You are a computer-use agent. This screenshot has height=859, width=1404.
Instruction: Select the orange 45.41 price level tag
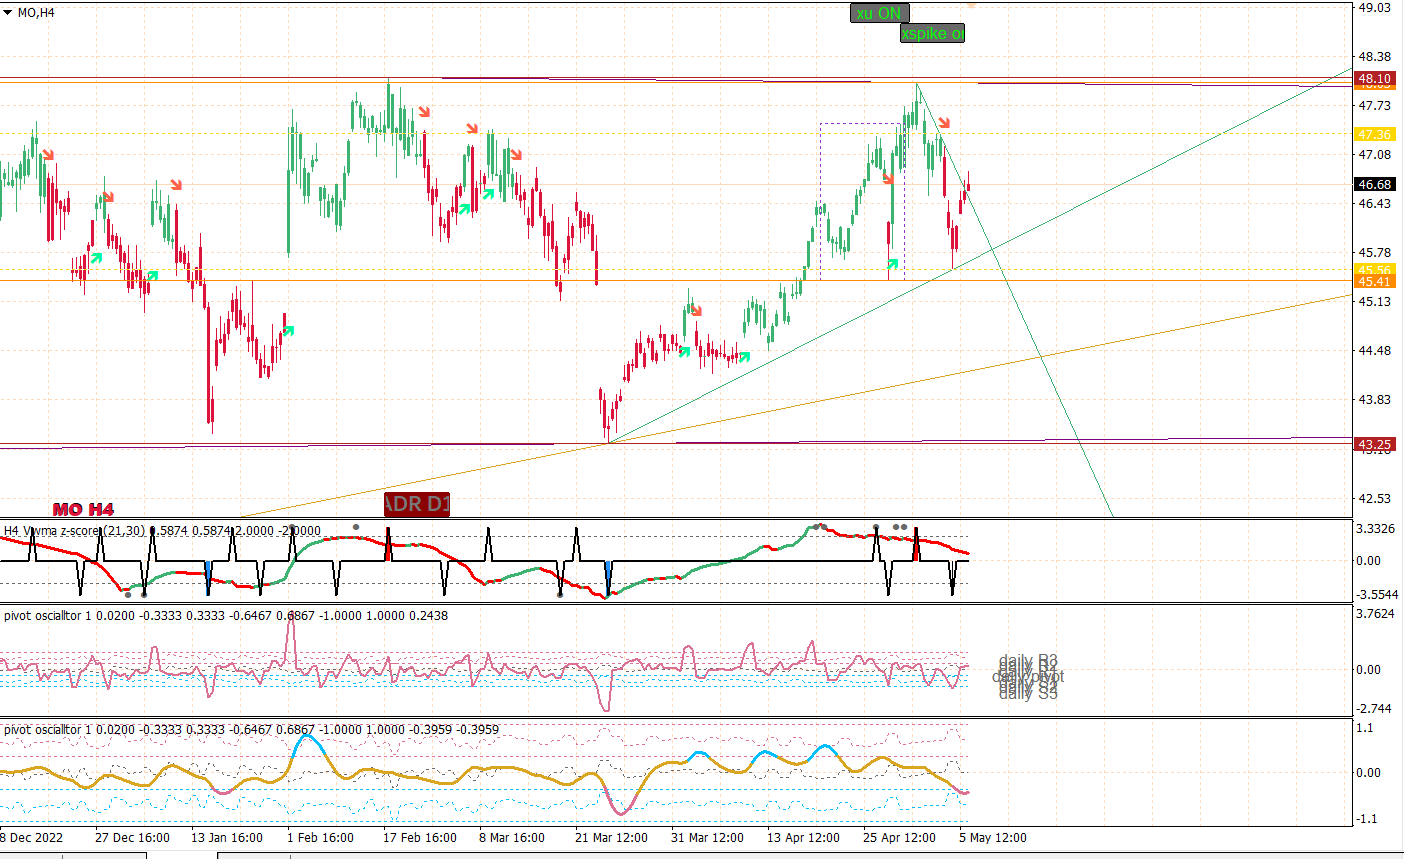pyautogui.click(x=1374, y=282)
